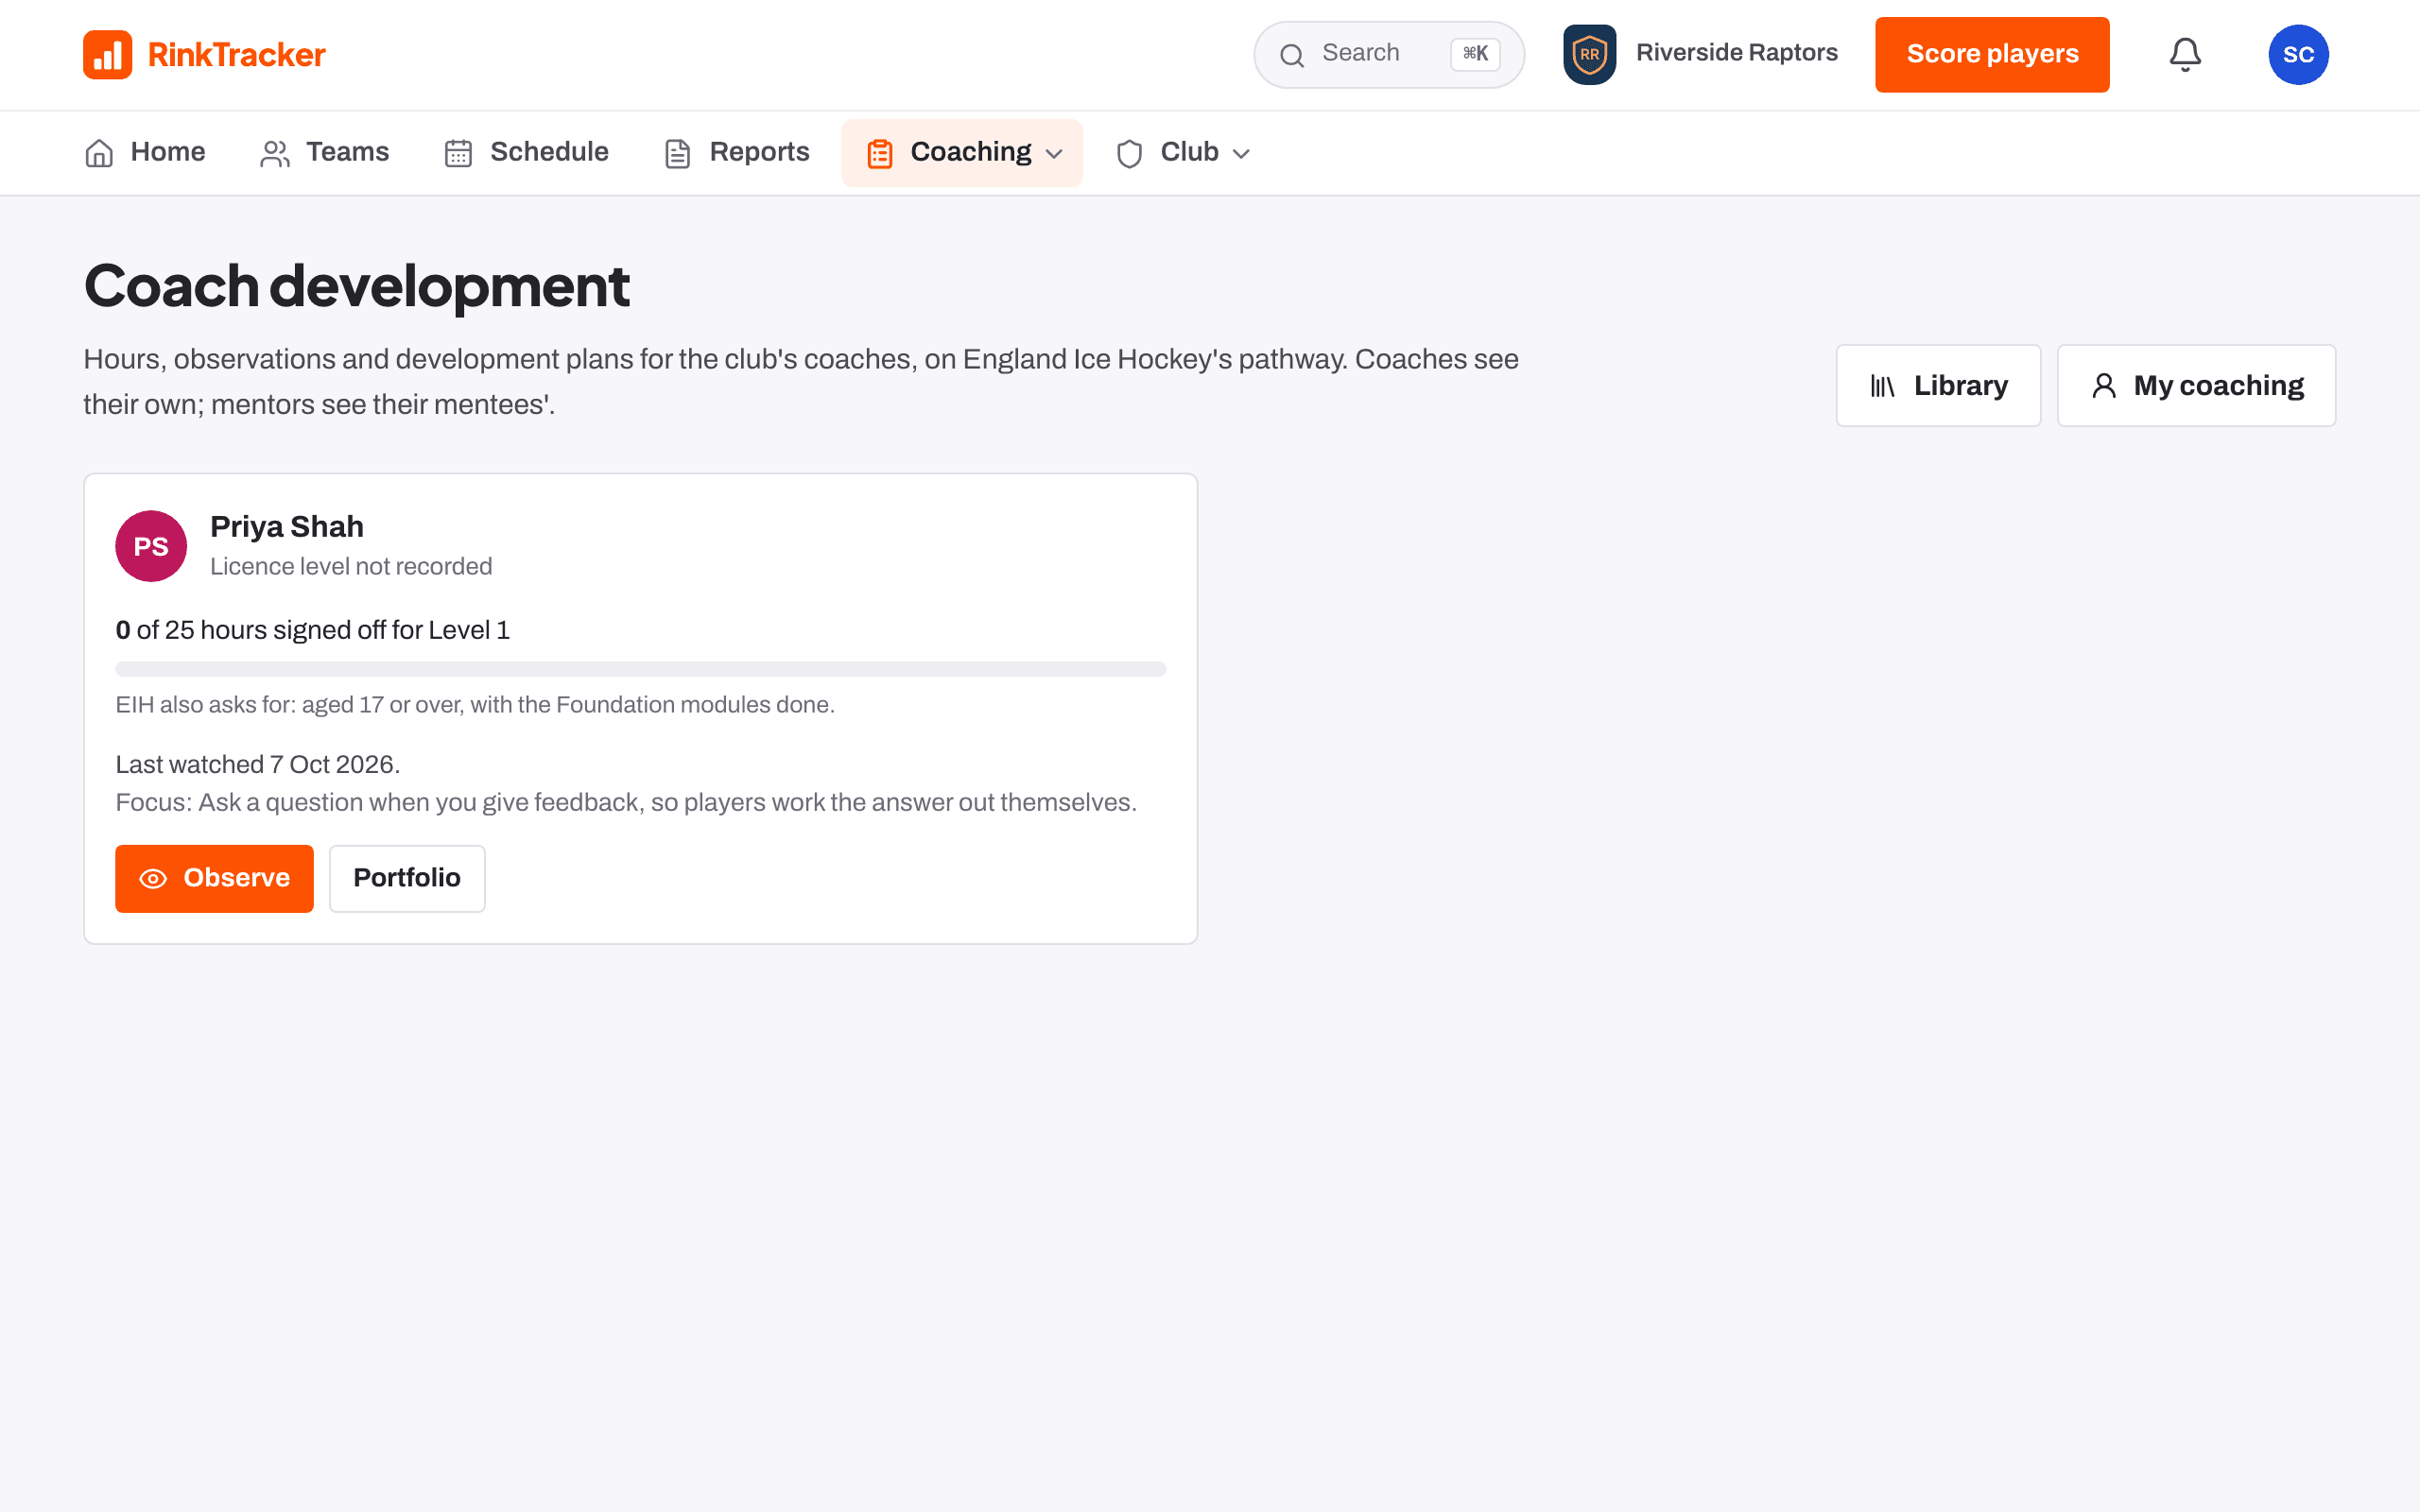
Task: Open the Library button
Action: pyautogui.click(x=1938, y=386)
